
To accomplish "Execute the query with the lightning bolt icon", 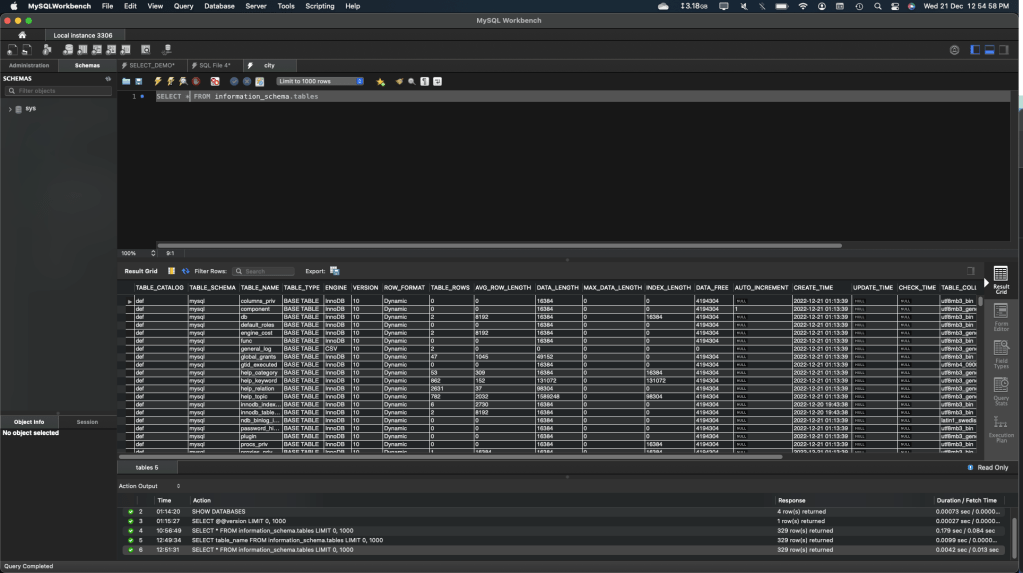I will coord(158,81).
